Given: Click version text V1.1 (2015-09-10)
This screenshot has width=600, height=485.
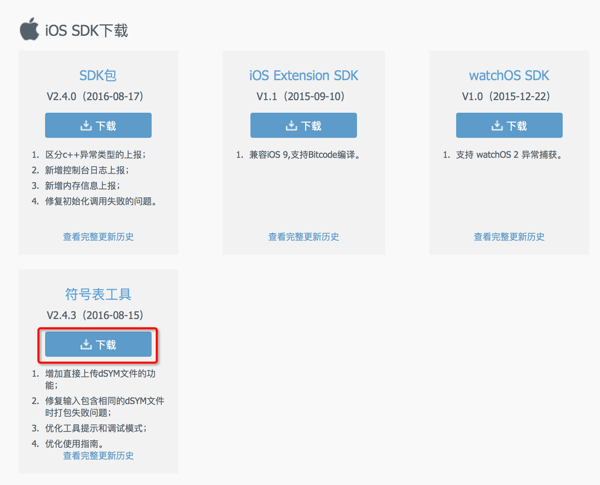Looking at the screenshot, I should pyautogui.click(x=300, y=96).
